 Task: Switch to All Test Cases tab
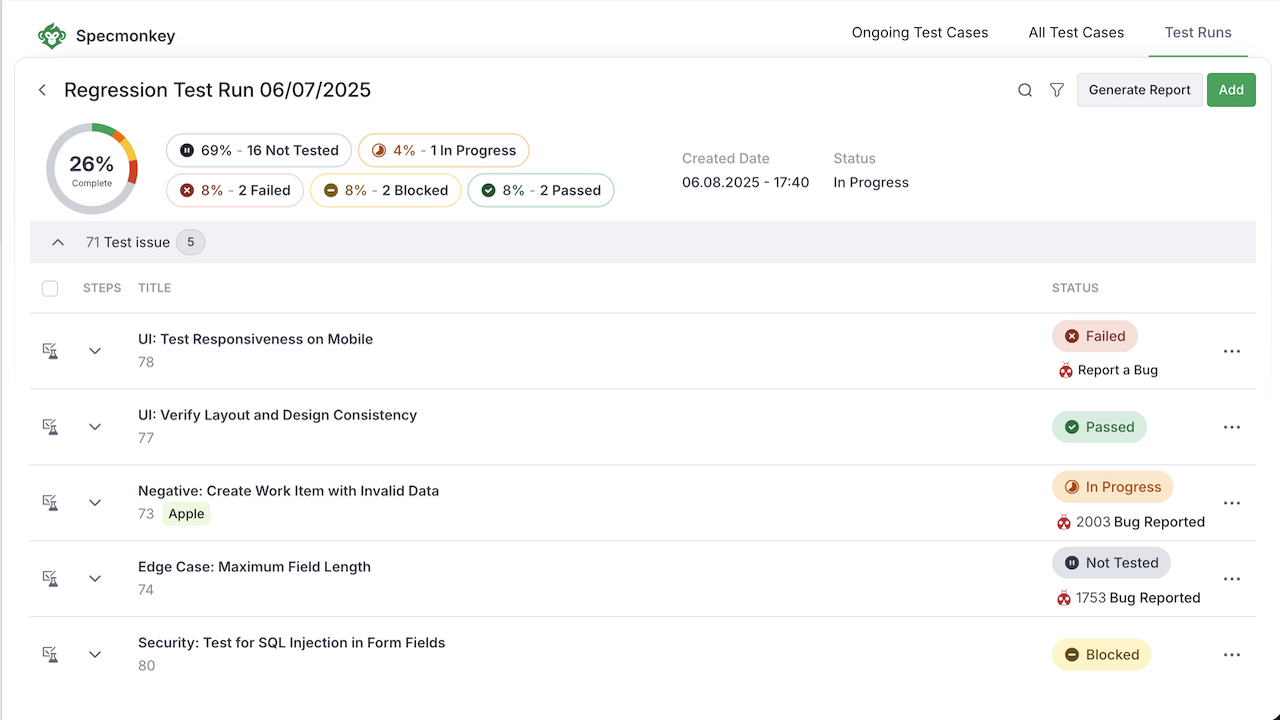tap(1076, 33)
